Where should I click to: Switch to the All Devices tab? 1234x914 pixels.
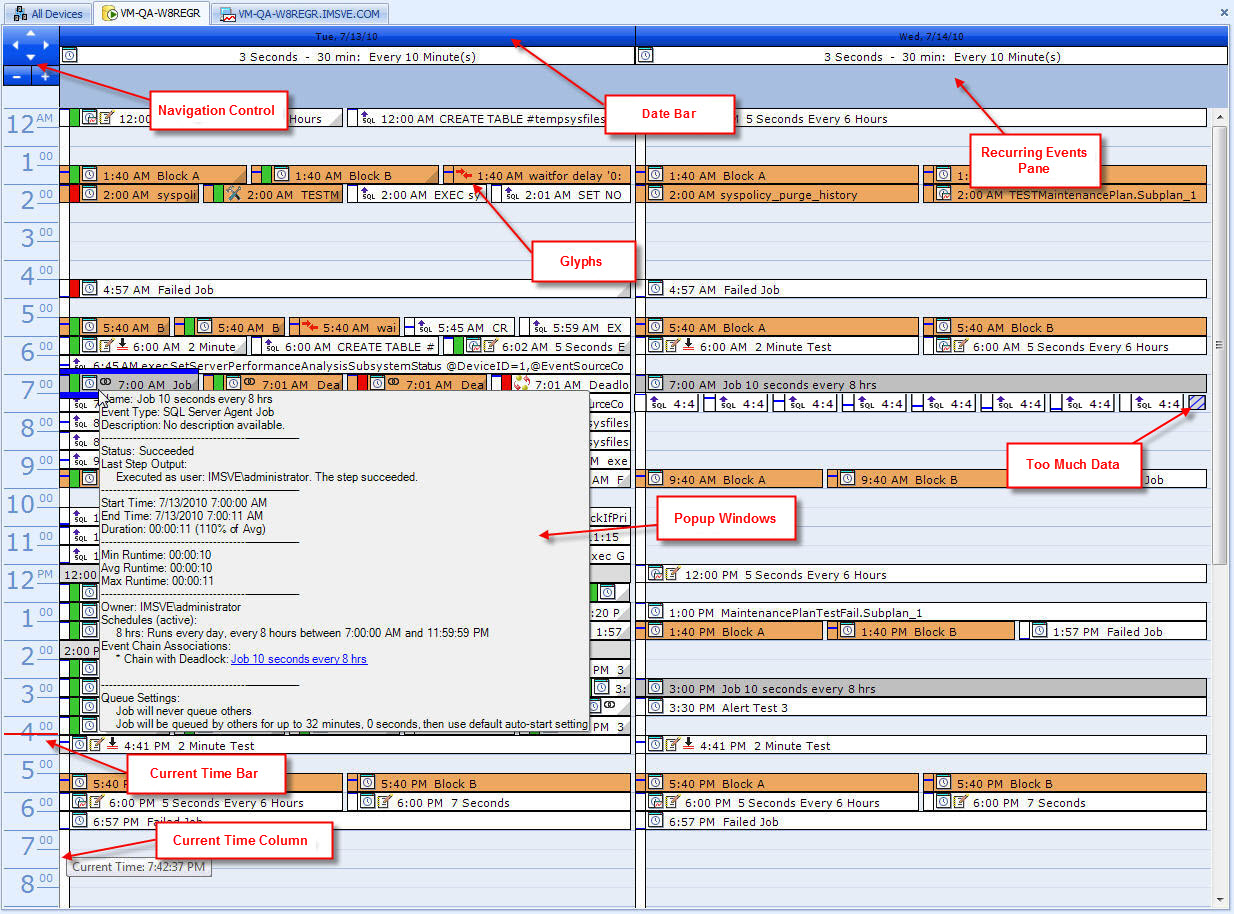(x=48, y=14)
